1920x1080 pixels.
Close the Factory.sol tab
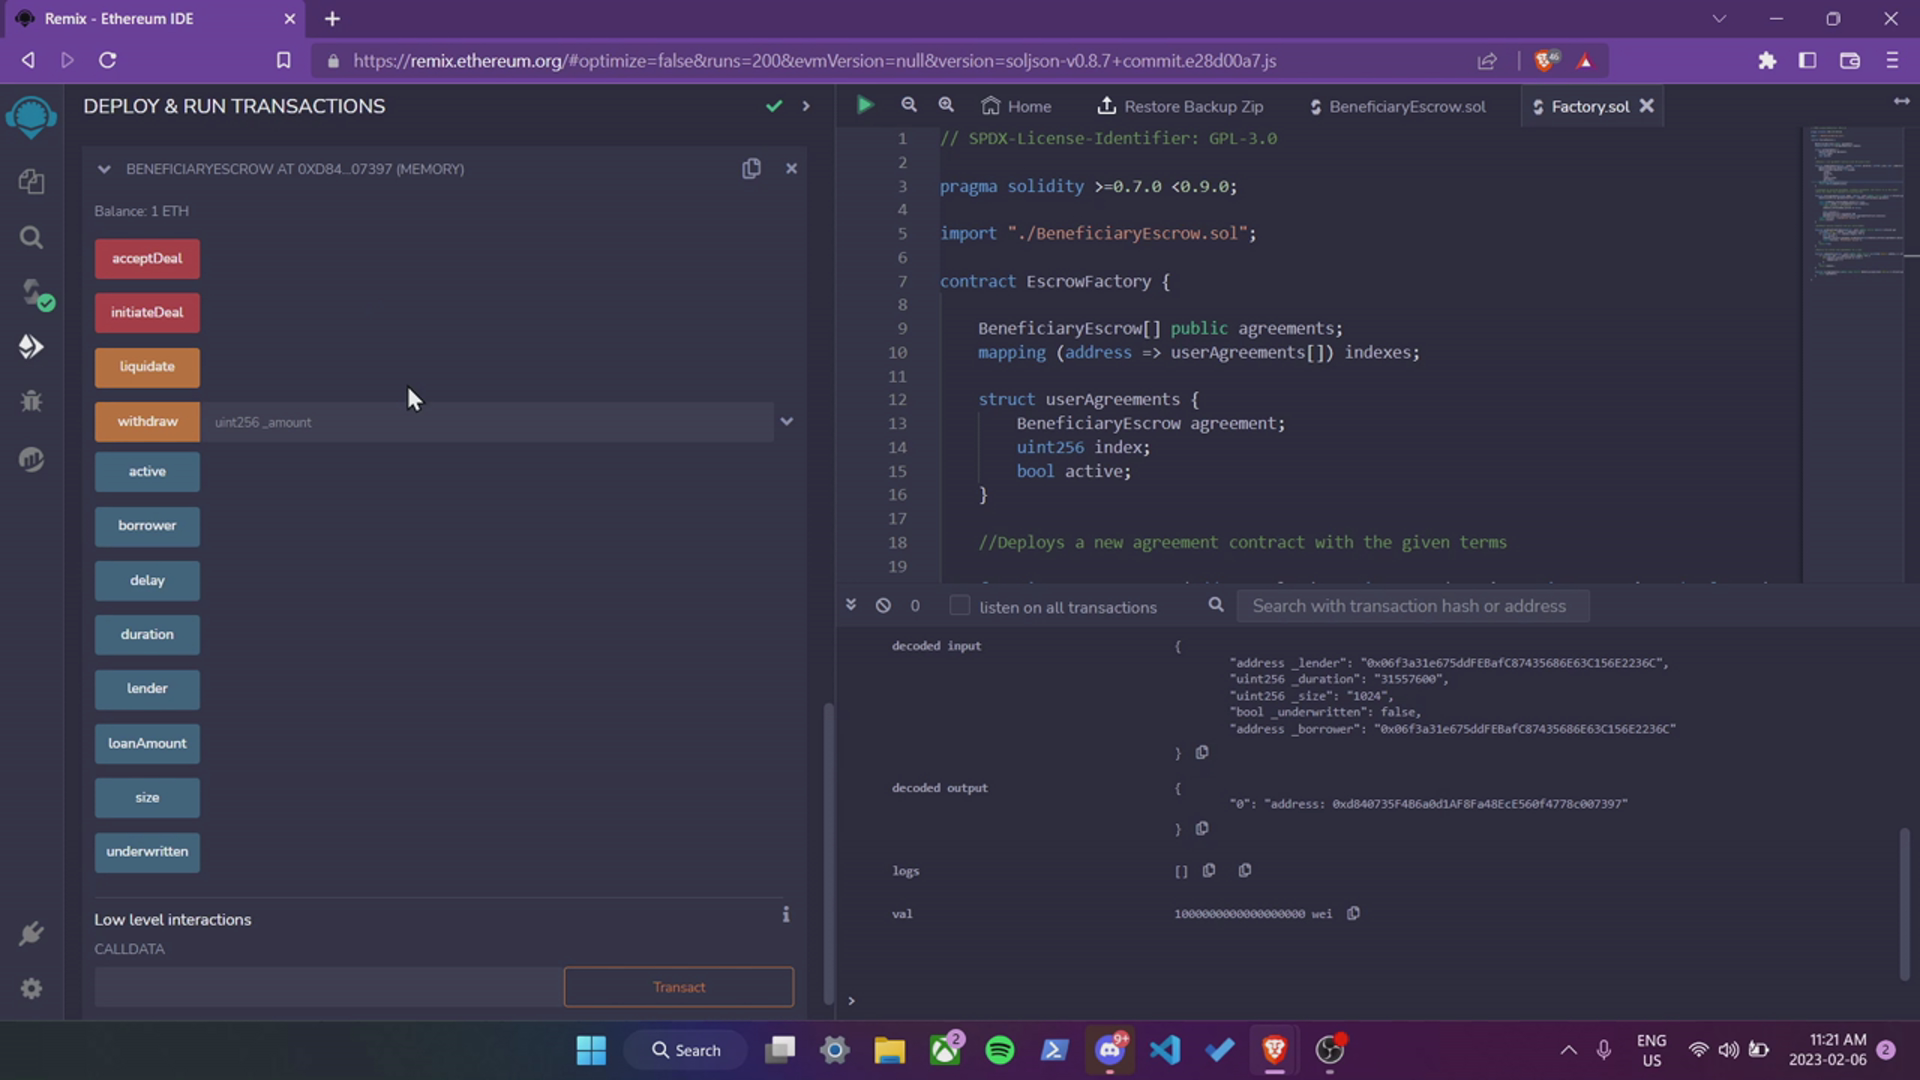click(x=1647, y=105)
